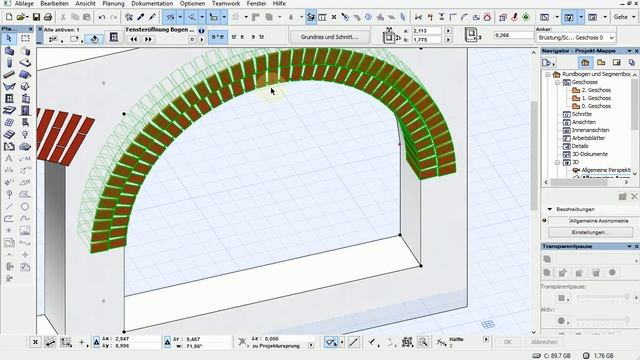Switch Navigator to the view map icon
This screenshot has width=640, height=360.
601,62
